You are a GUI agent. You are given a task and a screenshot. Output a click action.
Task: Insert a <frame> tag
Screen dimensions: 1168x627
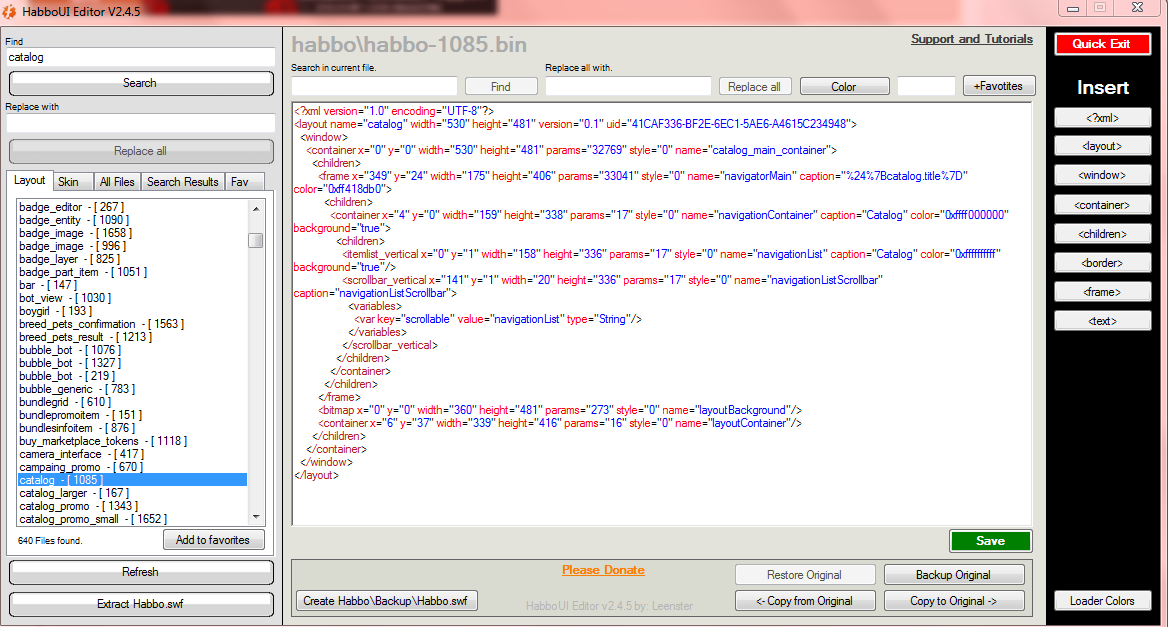(1102, 293)
